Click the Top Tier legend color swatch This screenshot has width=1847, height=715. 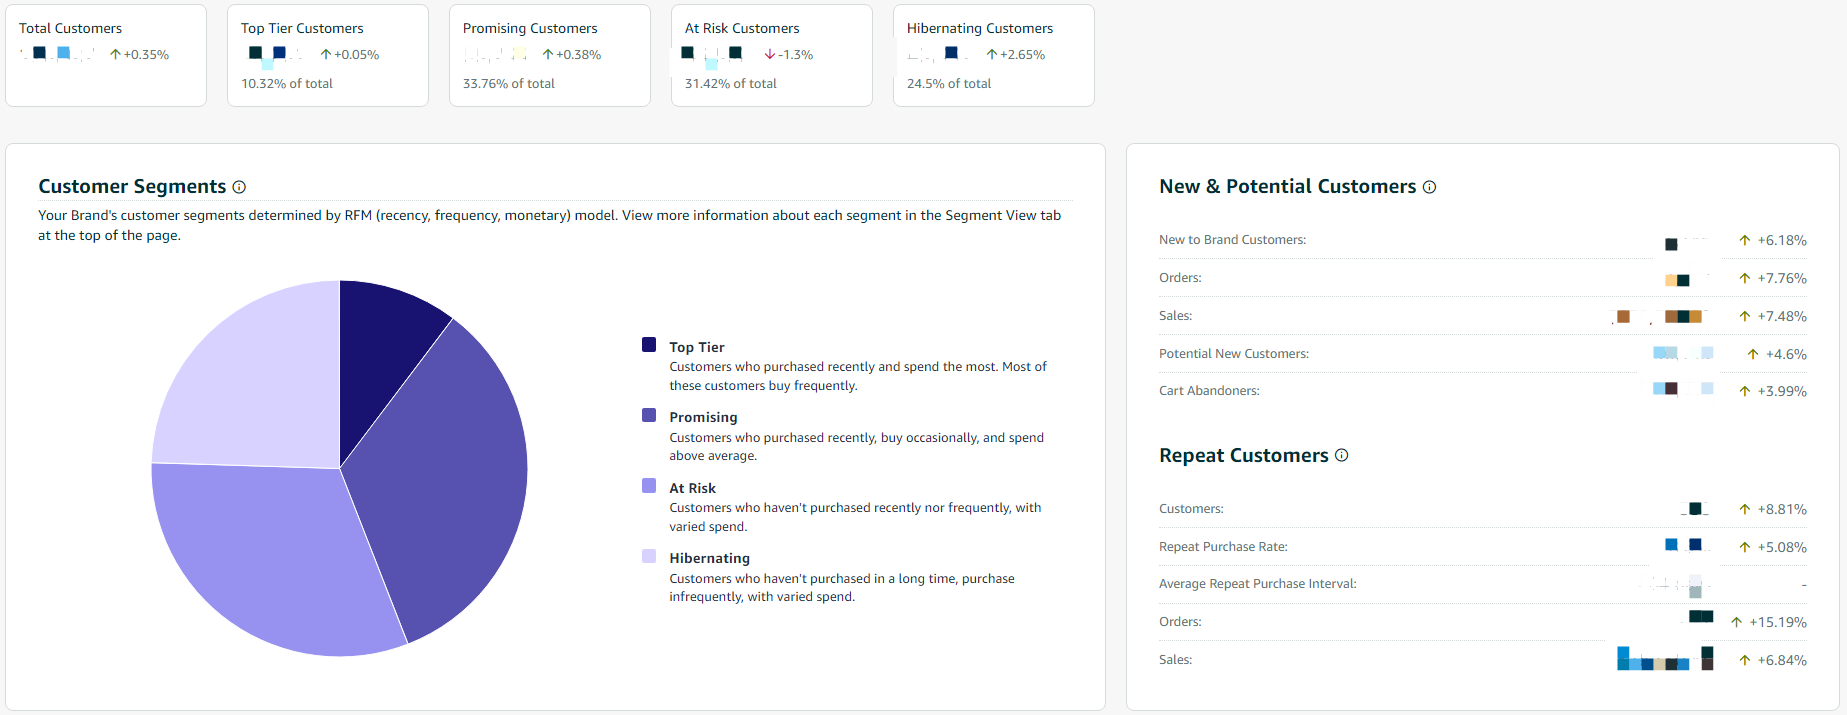pos(649,345)
